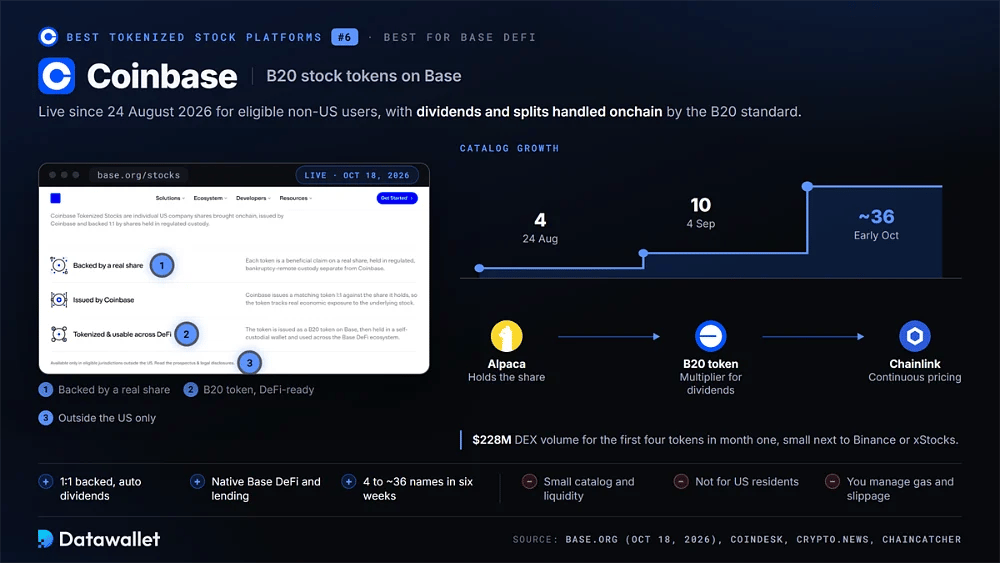This screenshot has width=1000, height=563.
Task: Click minus icon beside You manage gas
Action: point(832,481)
